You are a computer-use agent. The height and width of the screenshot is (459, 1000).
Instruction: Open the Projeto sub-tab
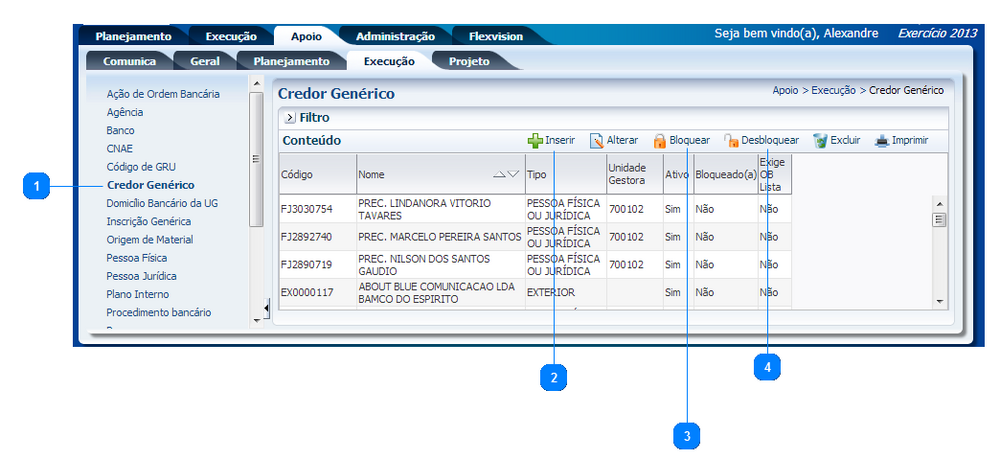pos(469,61)
